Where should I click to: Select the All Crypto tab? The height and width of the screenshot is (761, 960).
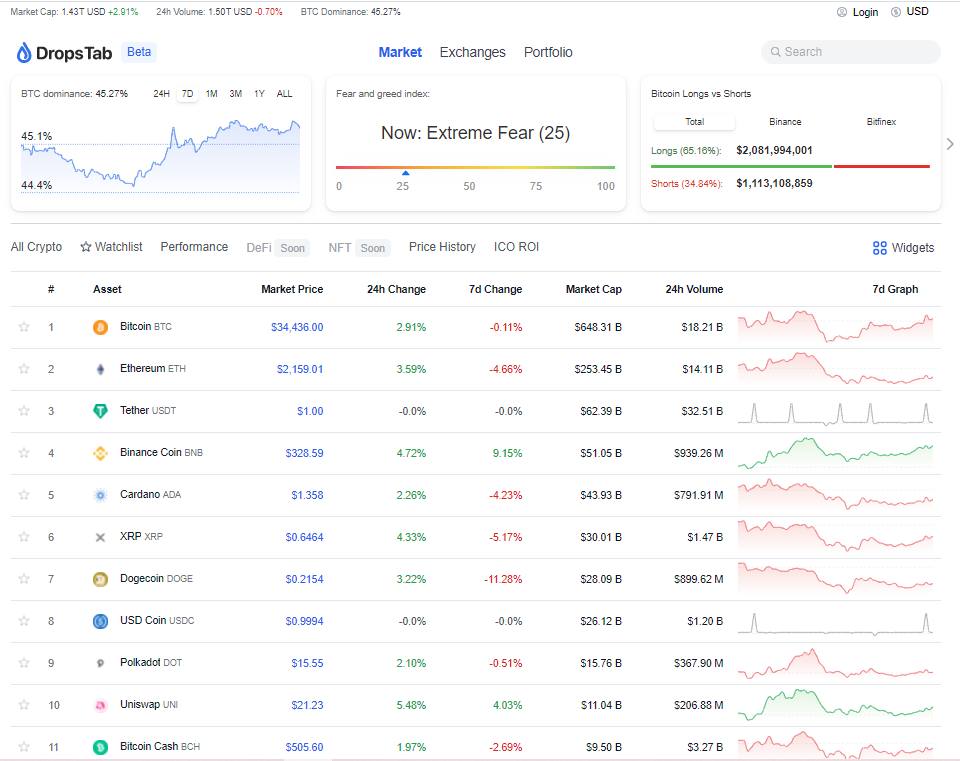[36, 247]
